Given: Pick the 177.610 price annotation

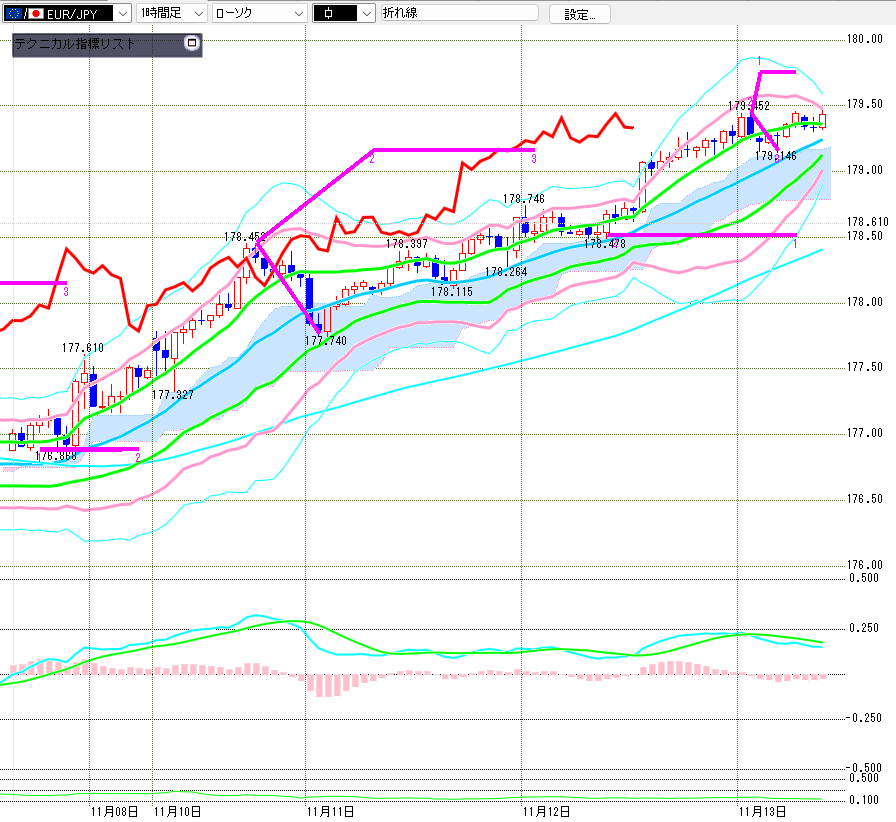Looking at the screenshot, I should coord(83,347).
